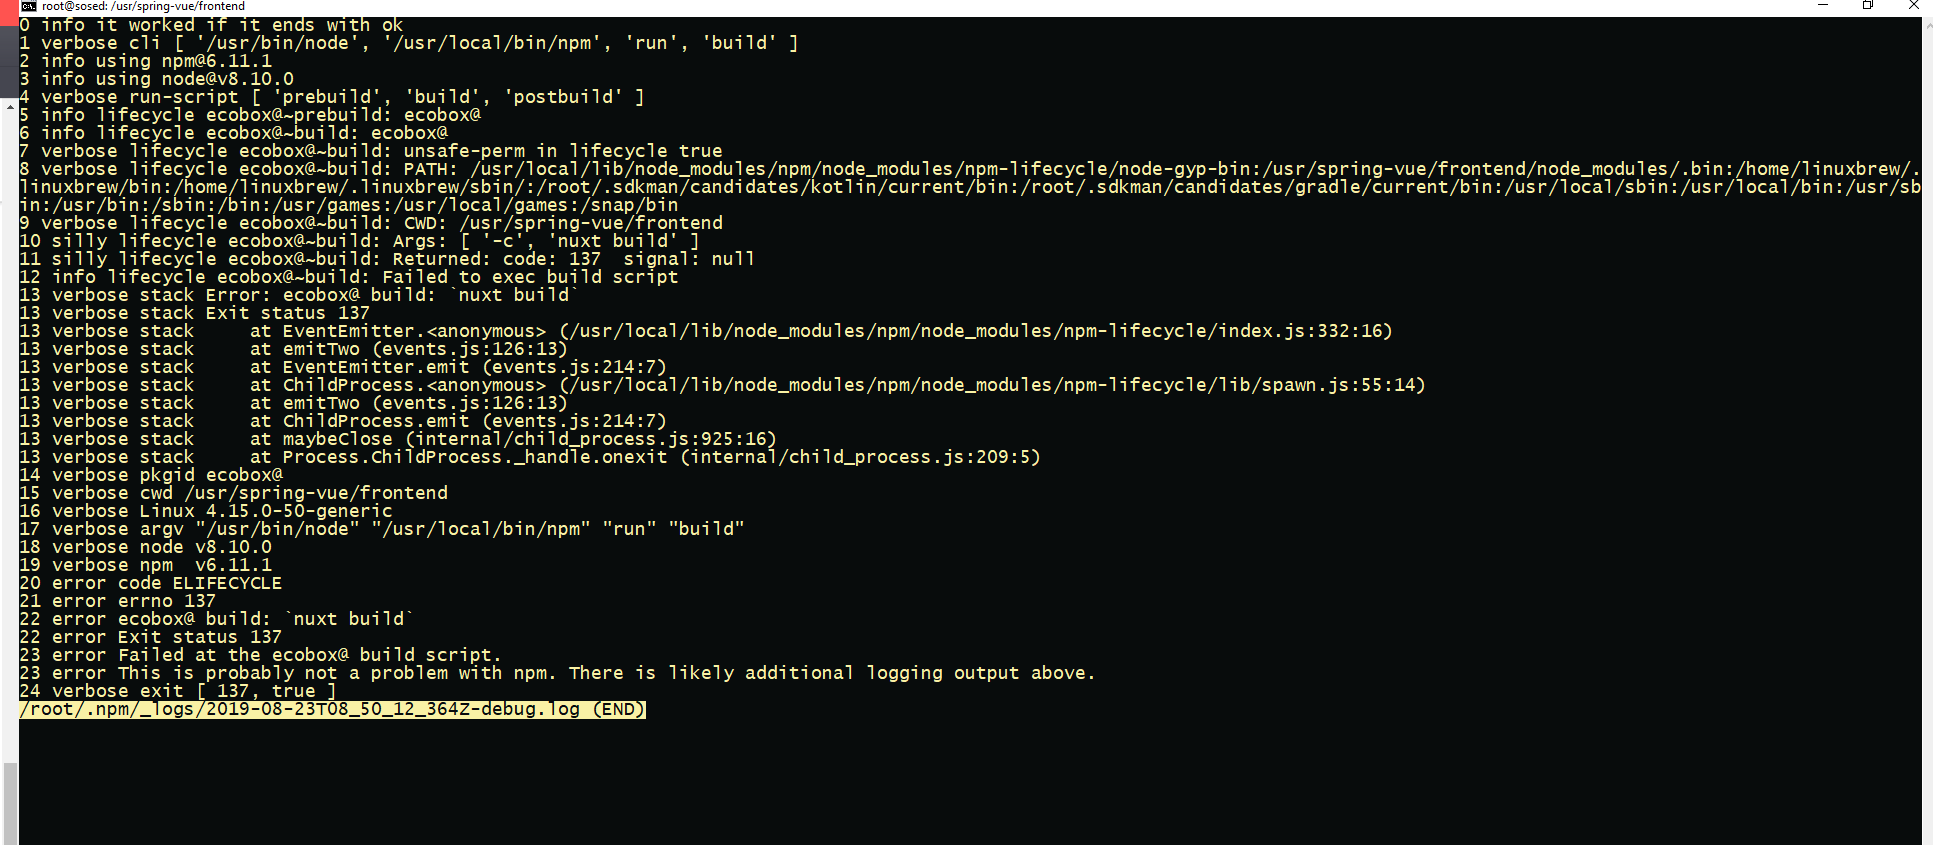Click the verbose npm v6.11.1 line
This screenshot has width=1933, height=845.
145,564
